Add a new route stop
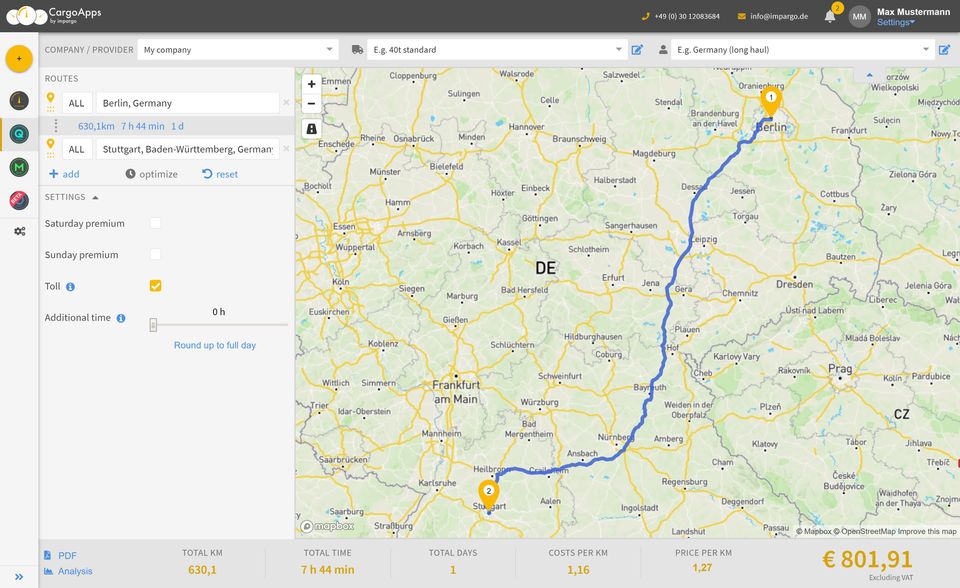The height and width of the screenshot is (588, 960). coord(64,174)
